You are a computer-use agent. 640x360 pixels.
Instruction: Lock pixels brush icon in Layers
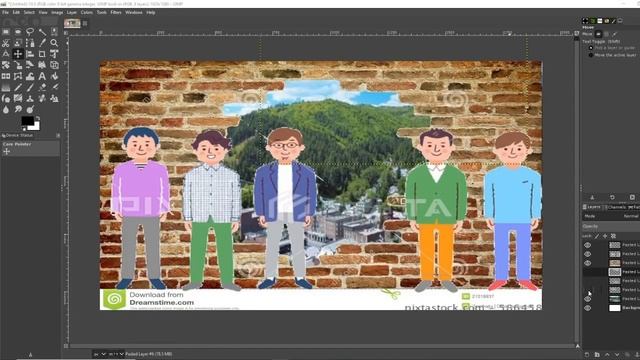tap(597, 236)
